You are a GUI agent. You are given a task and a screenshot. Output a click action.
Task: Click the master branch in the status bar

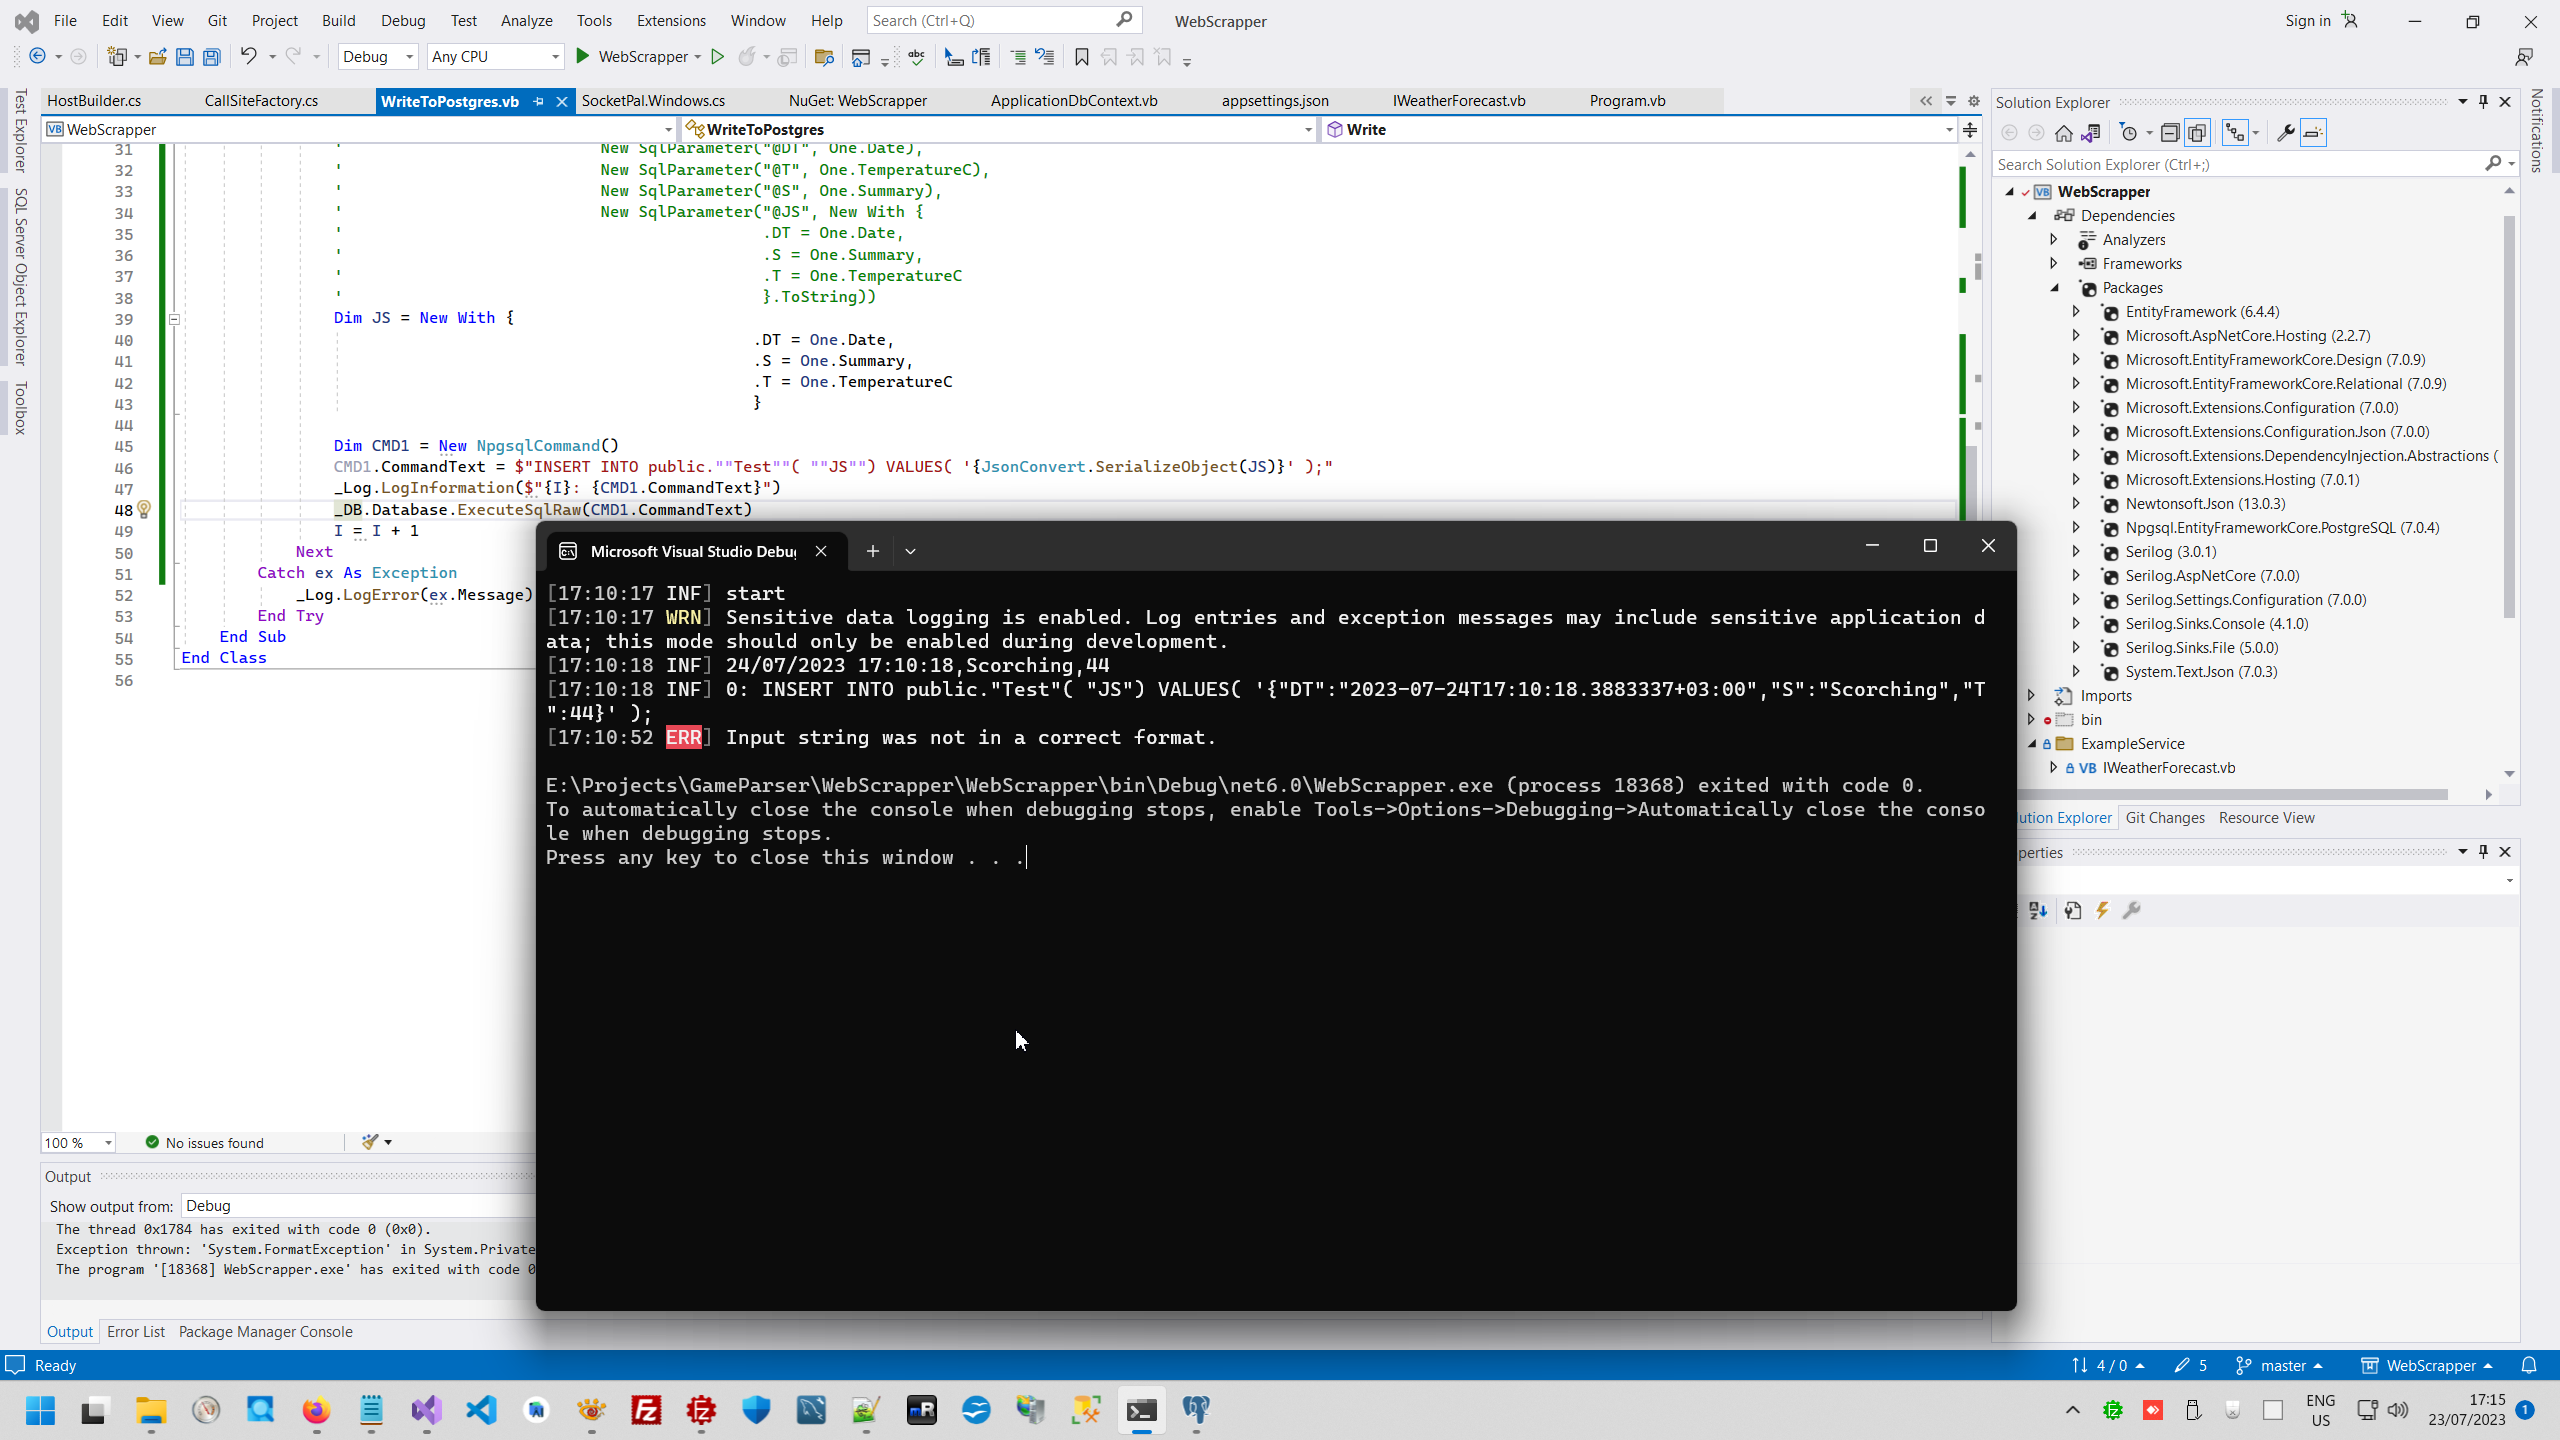[2287, 1365]
